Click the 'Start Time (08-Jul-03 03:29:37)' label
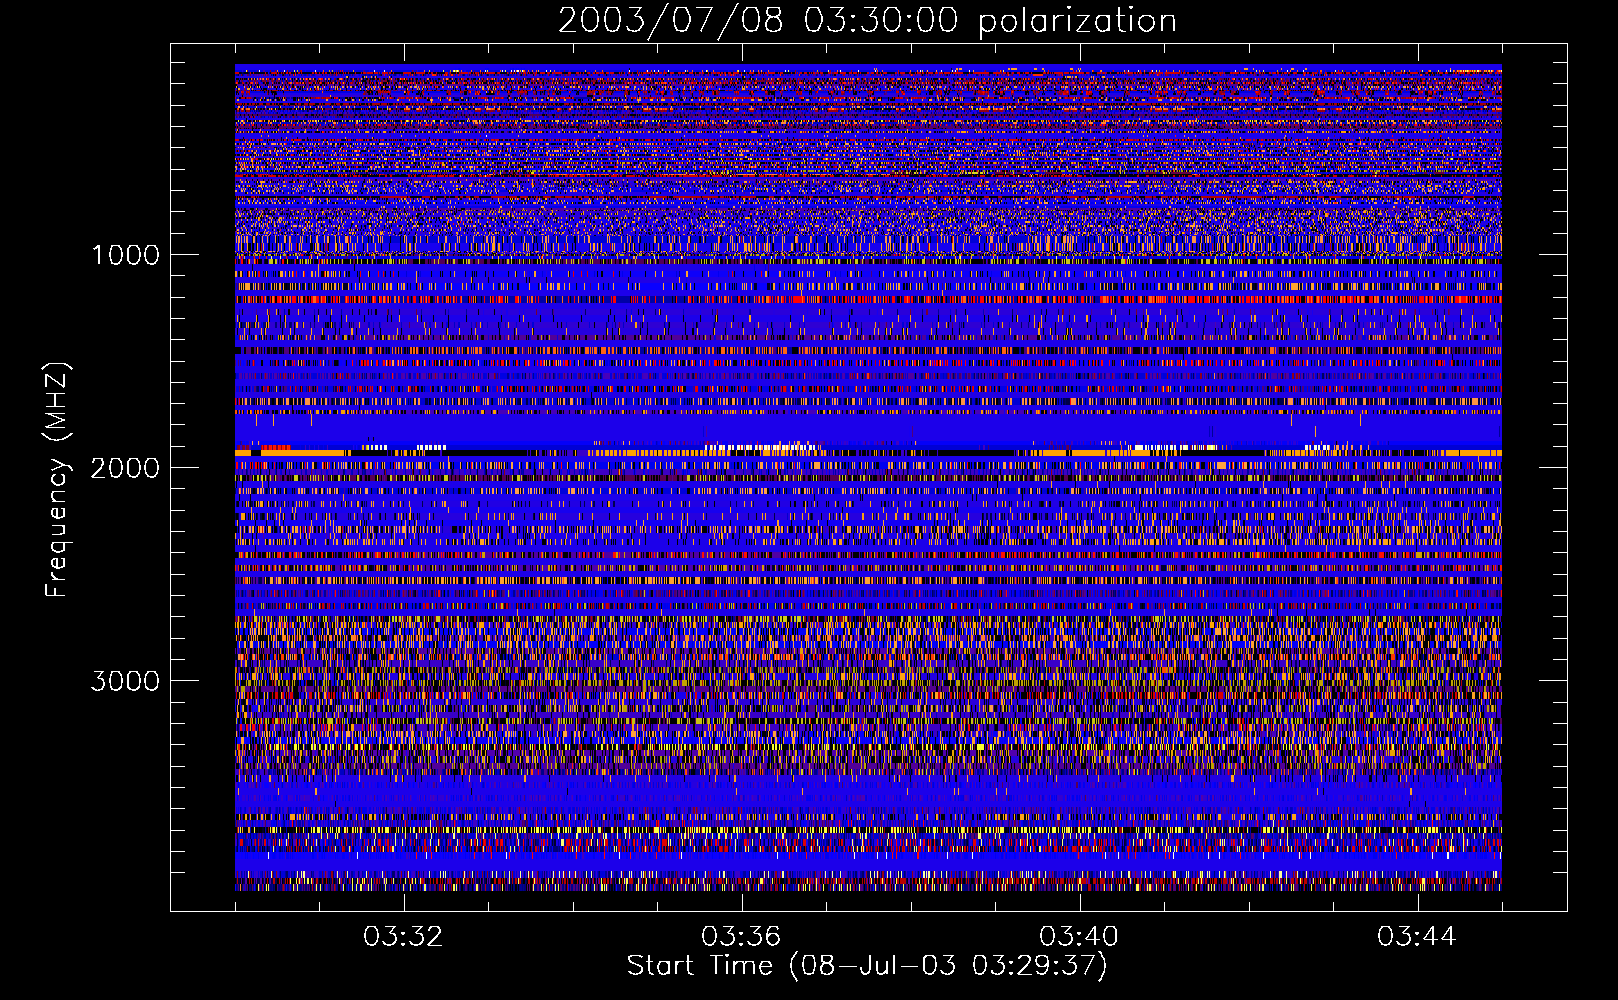The height and width of the screenshot is (1000, 1618). 867,966
